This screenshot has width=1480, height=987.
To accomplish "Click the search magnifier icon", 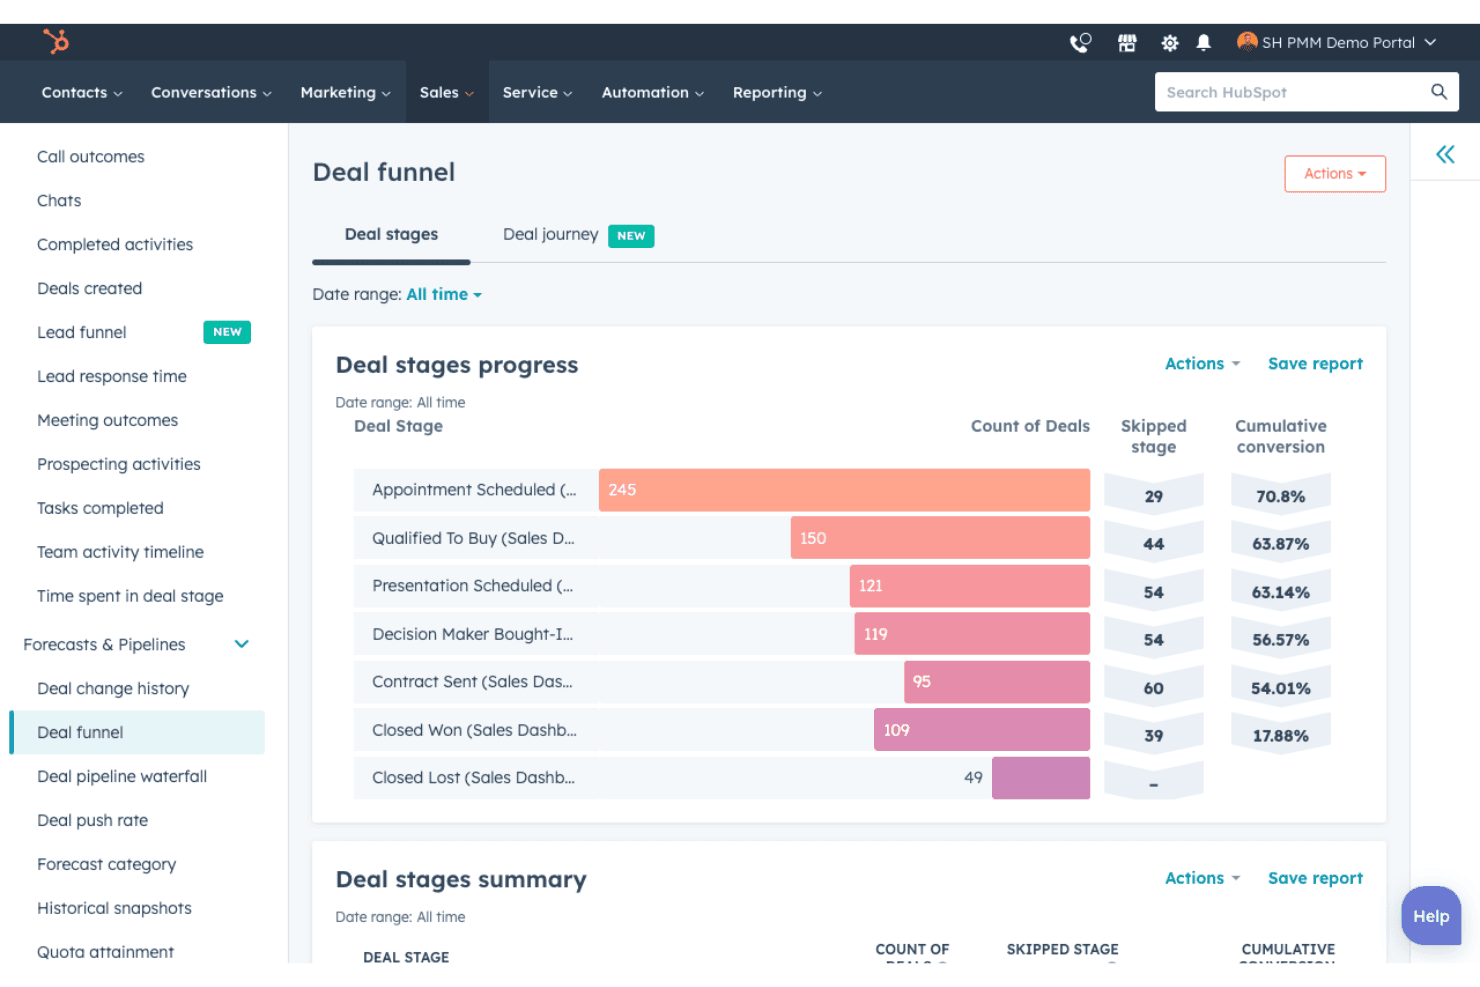I will click(x=1439, y=92).
